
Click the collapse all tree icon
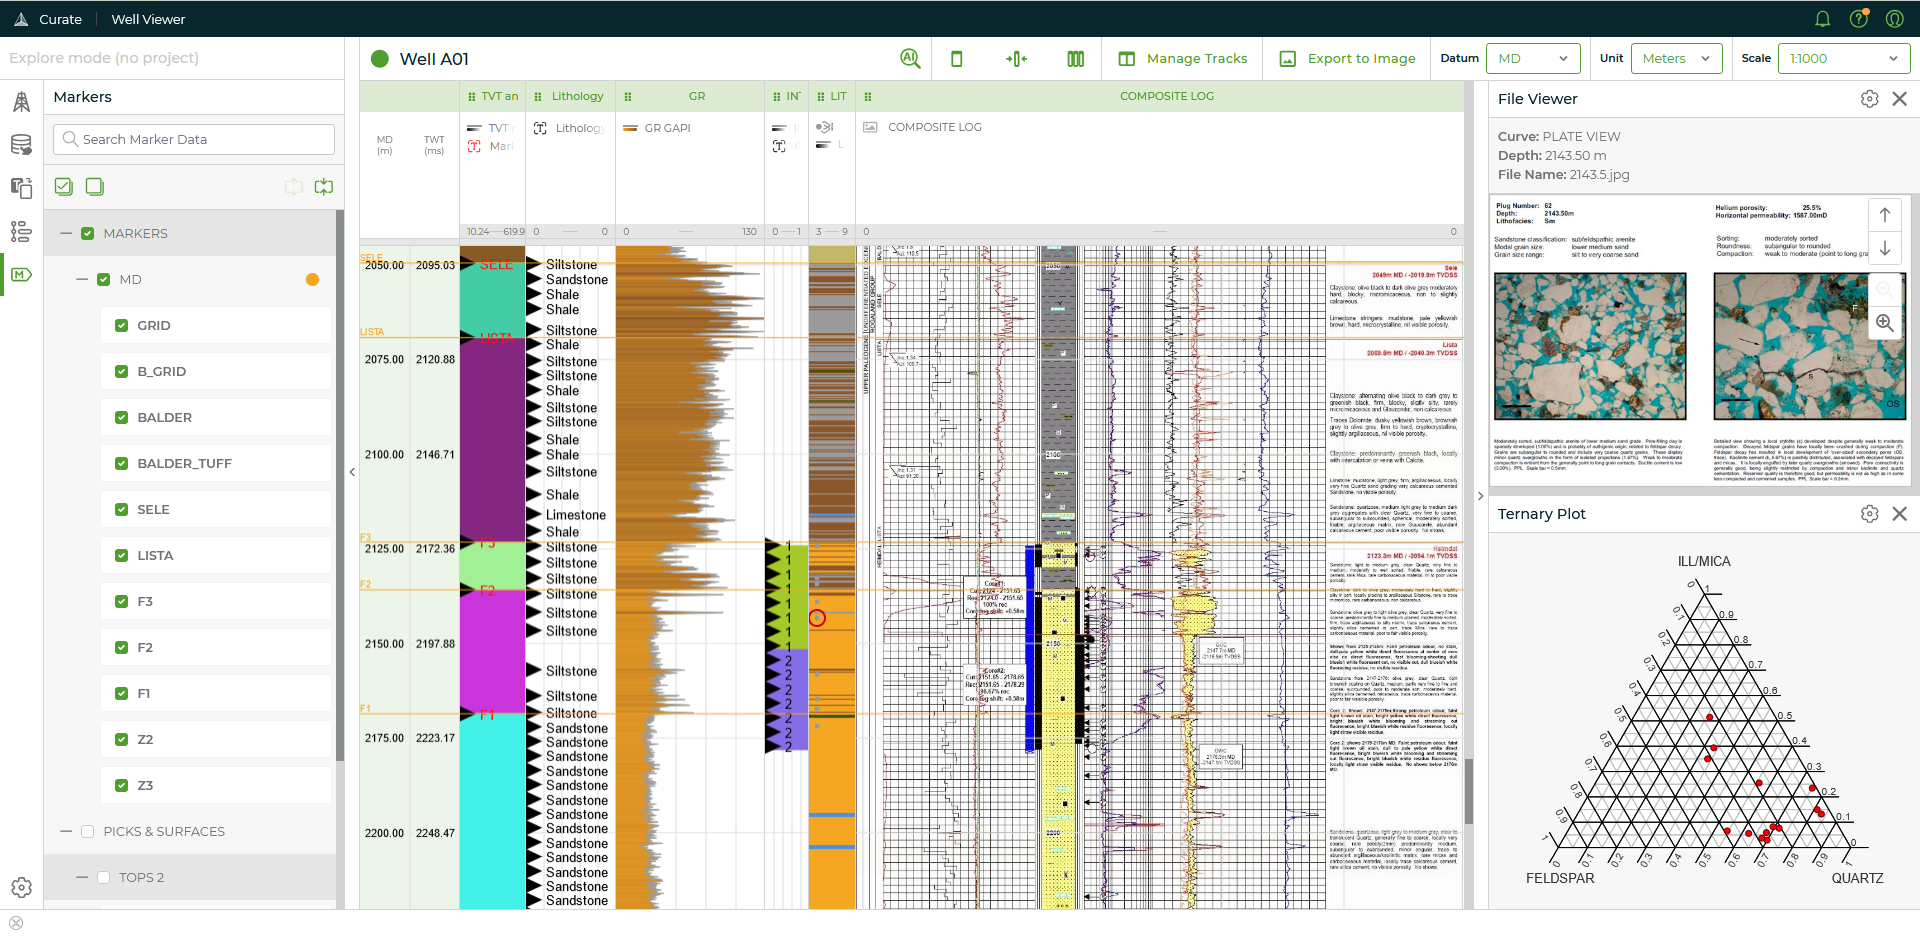[324, 186]
